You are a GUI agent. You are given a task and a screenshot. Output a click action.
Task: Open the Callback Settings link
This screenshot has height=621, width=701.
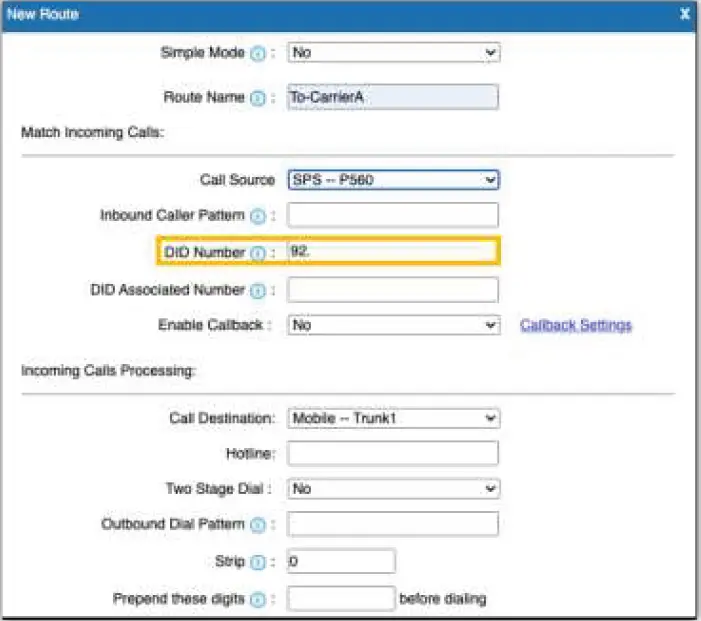coord(576,325)
